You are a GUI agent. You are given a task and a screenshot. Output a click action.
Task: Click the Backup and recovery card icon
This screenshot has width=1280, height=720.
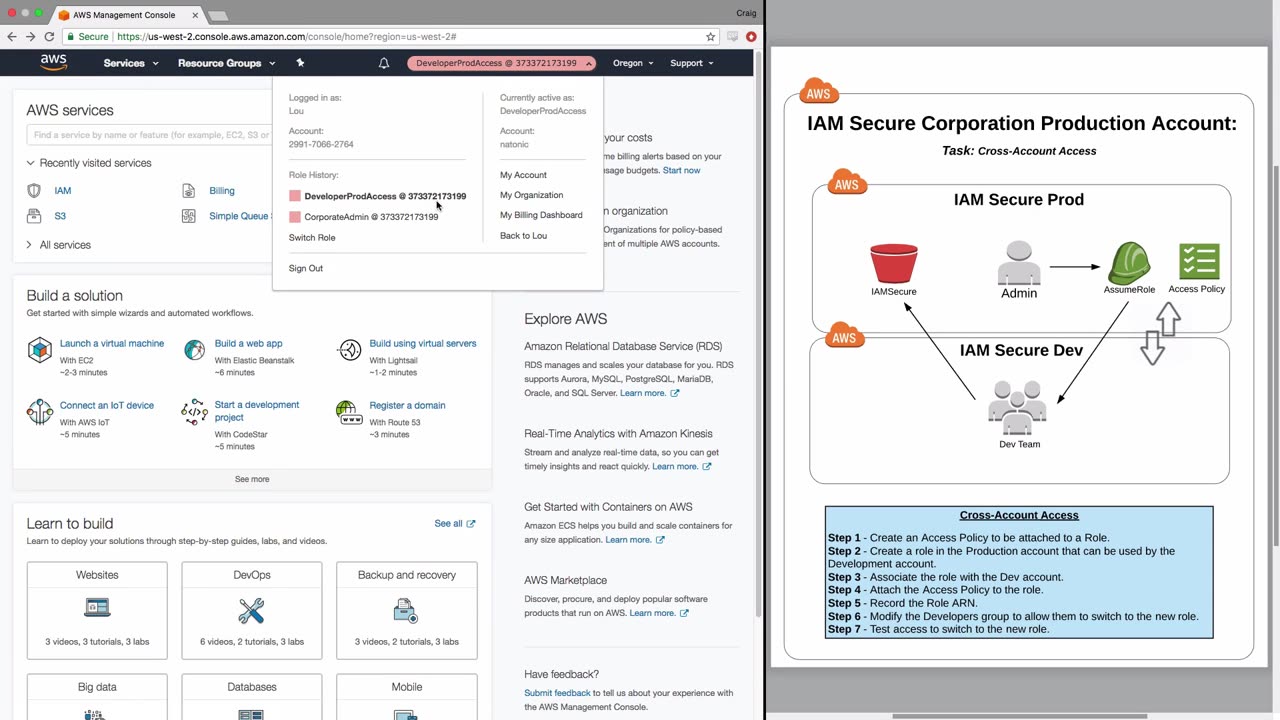[406, 609]
